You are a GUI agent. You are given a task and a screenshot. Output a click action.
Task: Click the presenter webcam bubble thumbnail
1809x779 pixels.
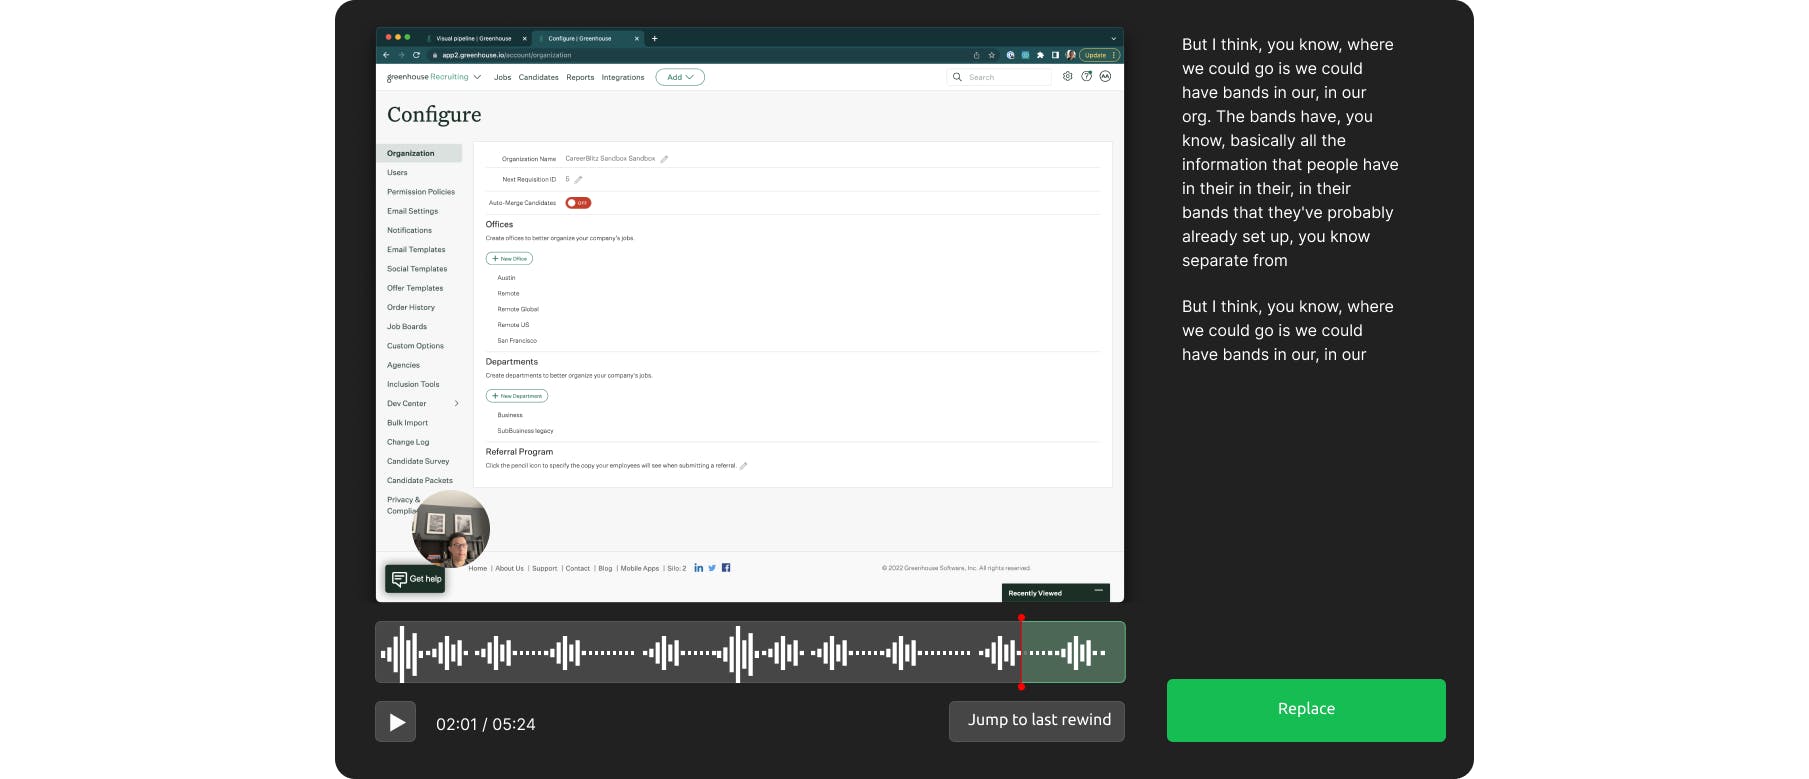(451, 528)
